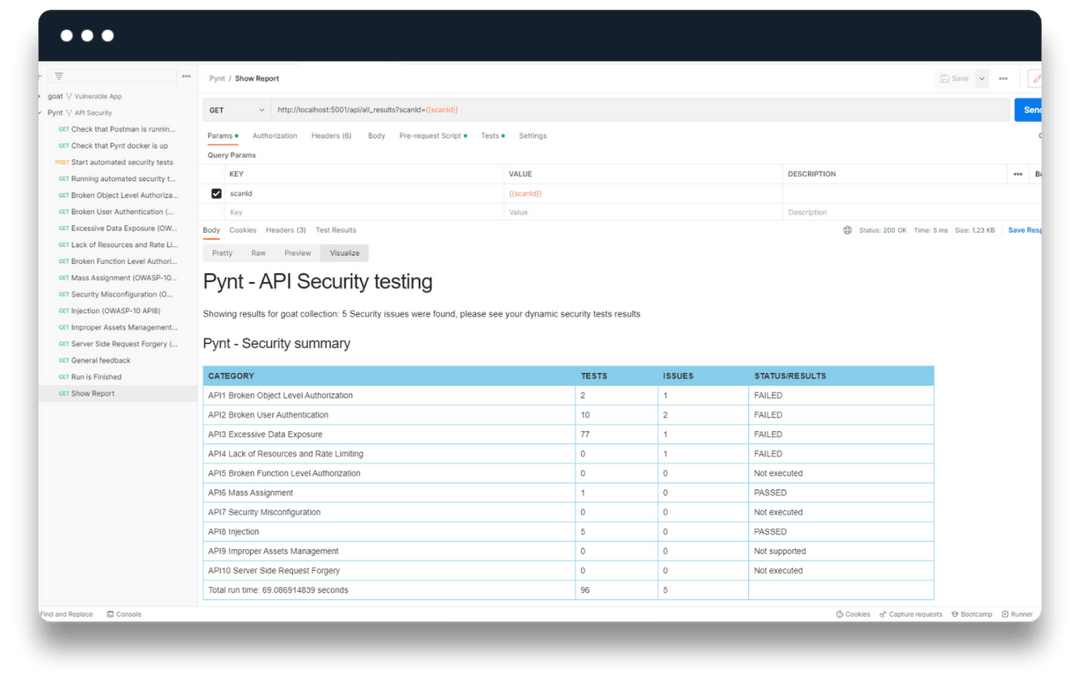The image size is (1080, 686).
Task: Click Save Response link
Action: pyautogui.click(x=1023, y=229)
